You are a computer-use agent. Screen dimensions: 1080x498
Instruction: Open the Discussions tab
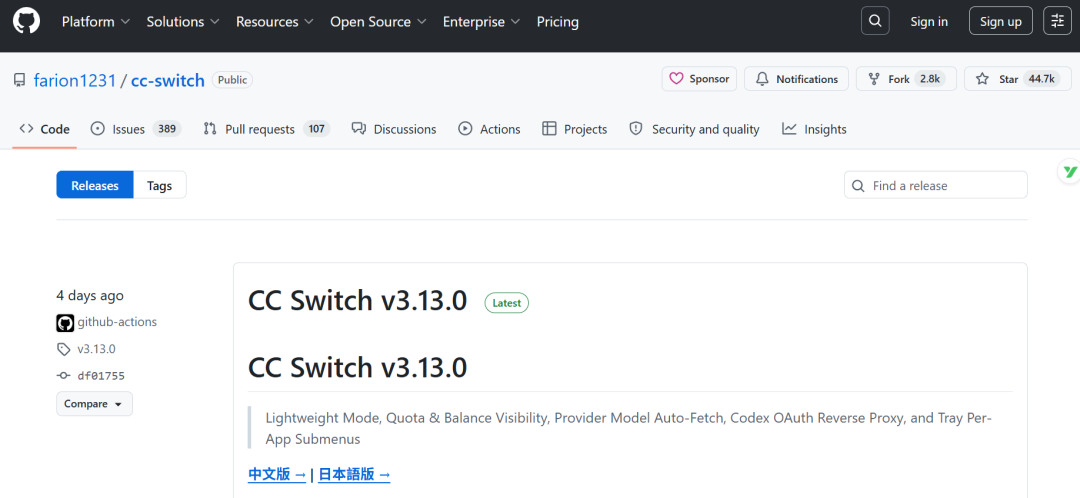394,129
